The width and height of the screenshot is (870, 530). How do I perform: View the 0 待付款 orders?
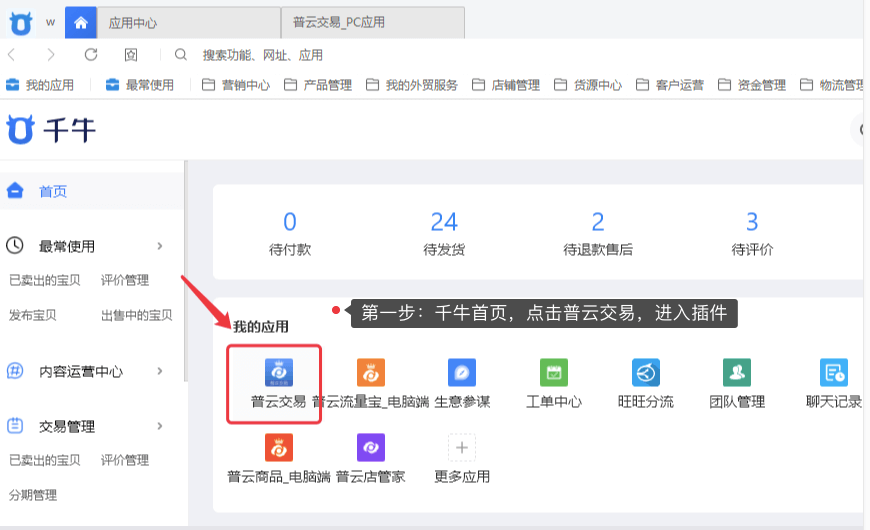290,233
